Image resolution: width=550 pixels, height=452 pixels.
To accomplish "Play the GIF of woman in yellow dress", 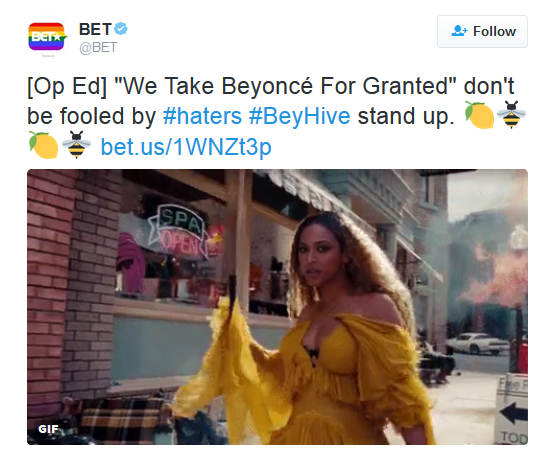I will point(277,307).
